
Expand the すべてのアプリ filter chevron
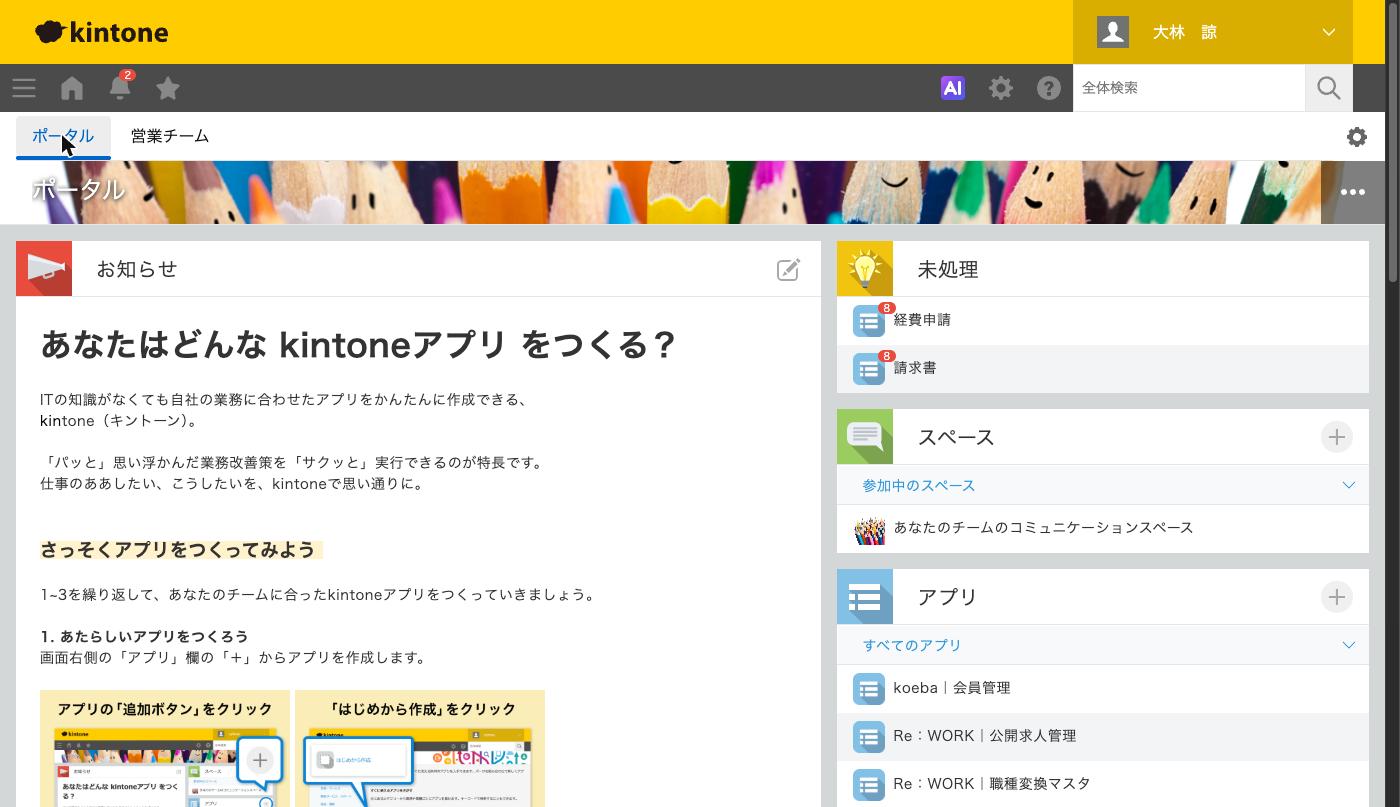(1348, 645)
